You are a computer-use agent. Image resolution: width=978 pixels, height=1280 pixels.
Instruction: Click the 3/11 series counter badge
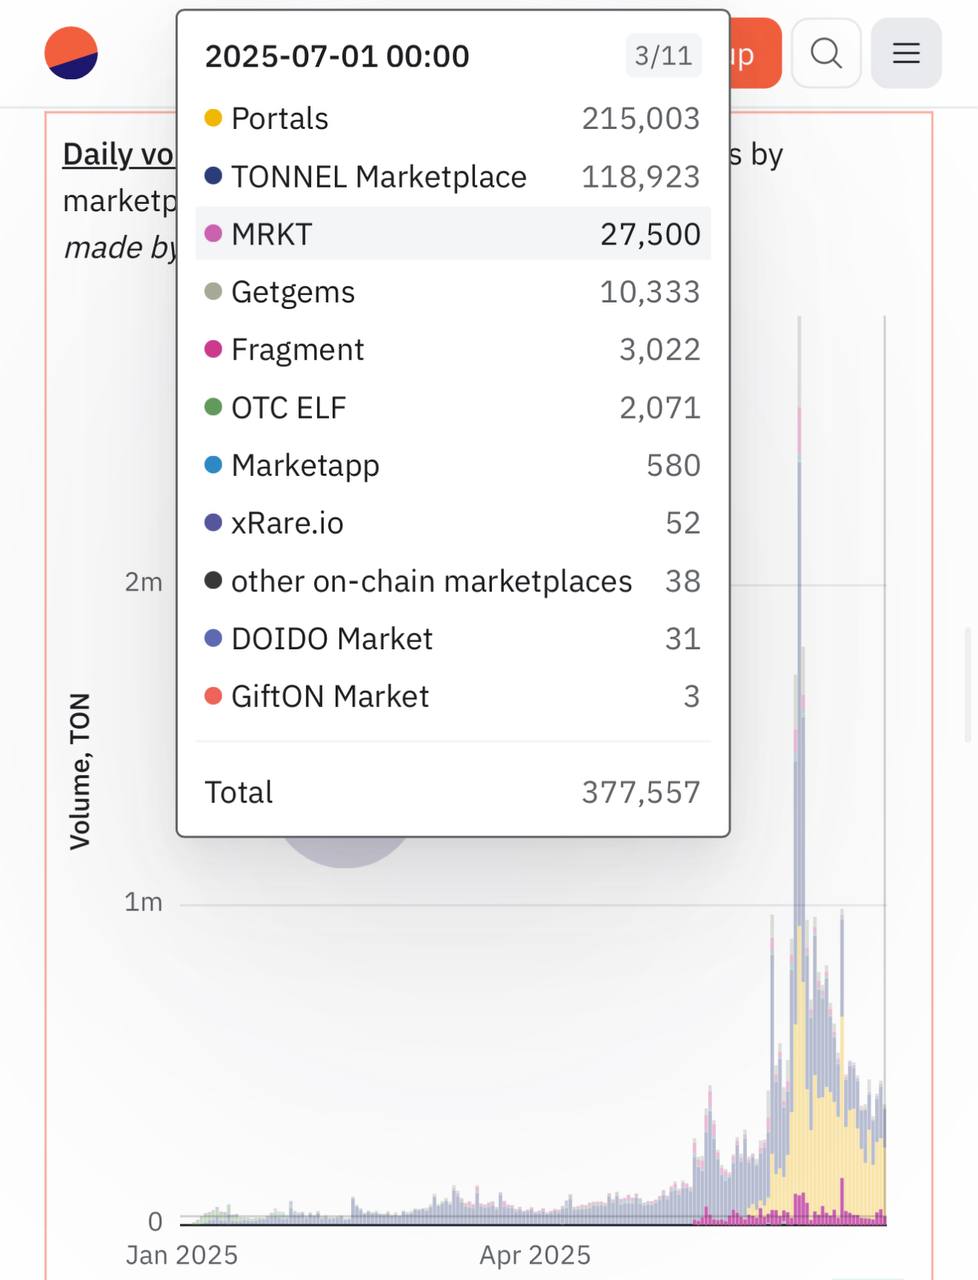click(x=664, y=55)
